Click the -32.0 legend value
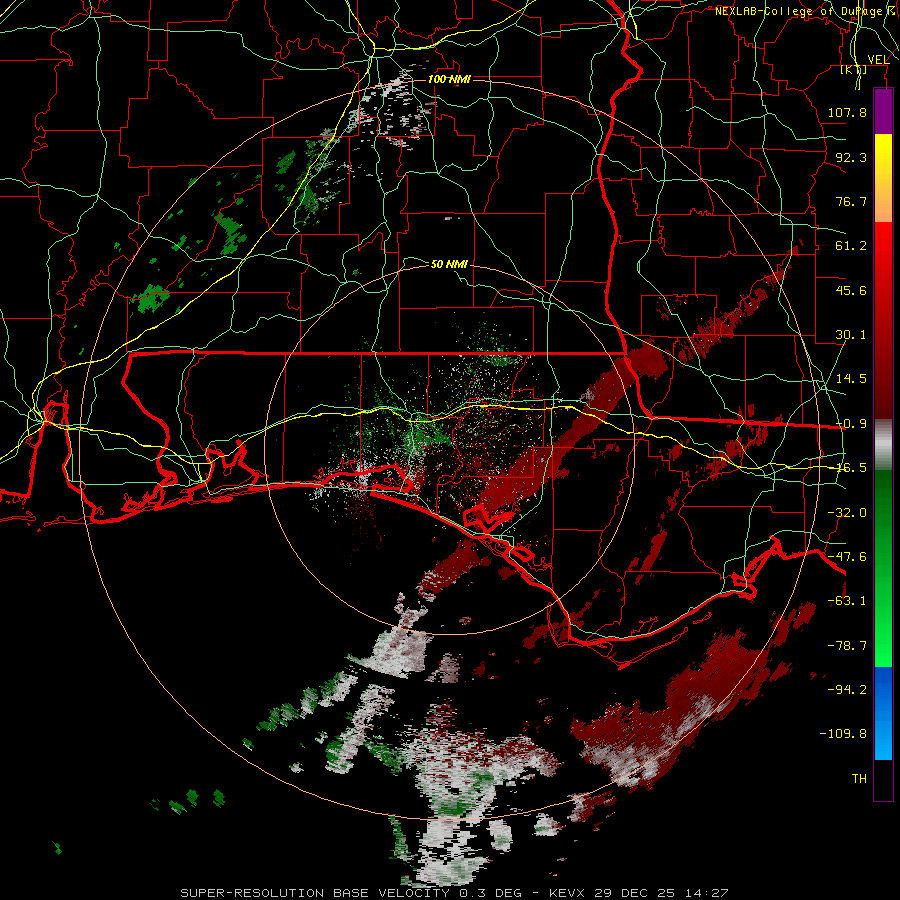Image resolution: width=900 pixels, height=900 pixels. (847, 513)
